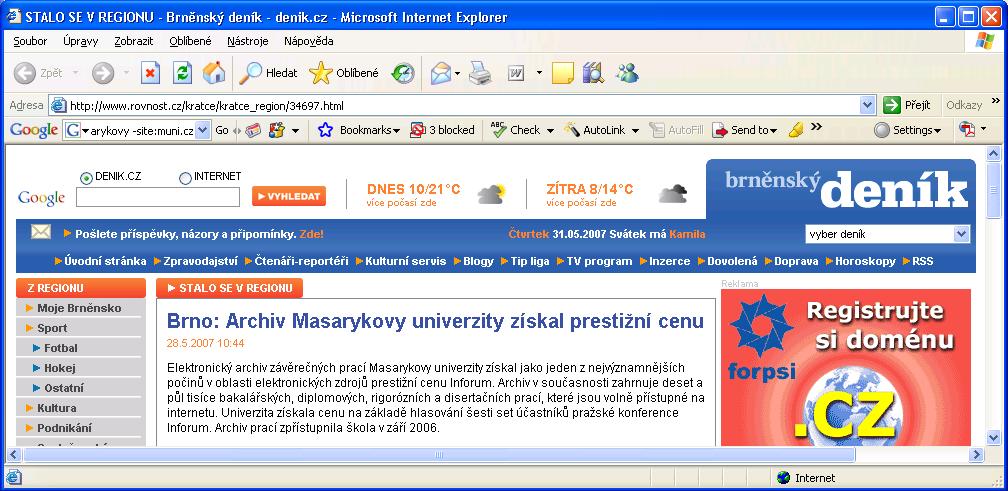Click the forpsi domain advertisement banner
This screenshot has height=491, width=1008.
click(845, 368)
